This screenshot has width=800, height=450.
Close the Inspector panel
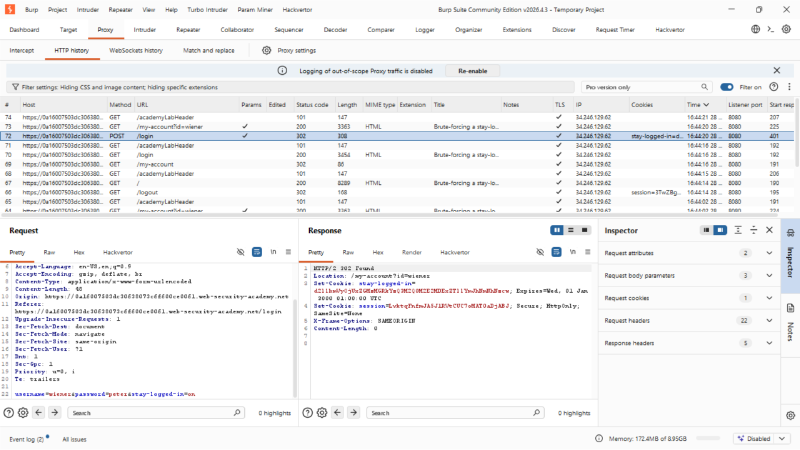769,230
